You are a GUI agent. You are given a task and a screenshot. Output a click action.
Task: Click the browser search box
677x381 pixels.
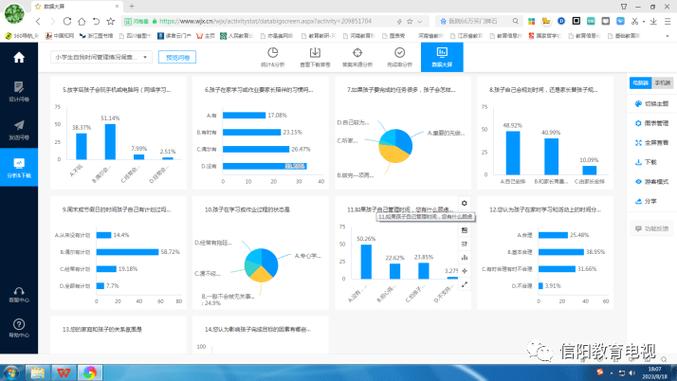pyautogui.click(x=479, y=21)
